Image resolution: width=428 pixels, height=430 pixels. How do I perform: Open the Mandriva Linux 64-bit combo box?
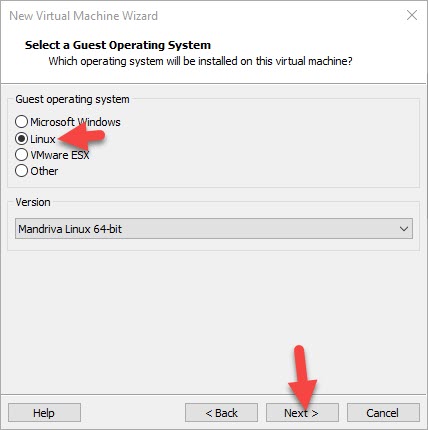click(214, 229)
